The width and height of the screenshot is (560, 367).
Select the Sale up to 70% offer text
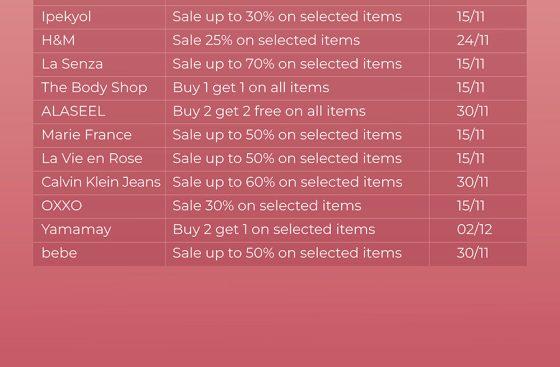(287, 64)
